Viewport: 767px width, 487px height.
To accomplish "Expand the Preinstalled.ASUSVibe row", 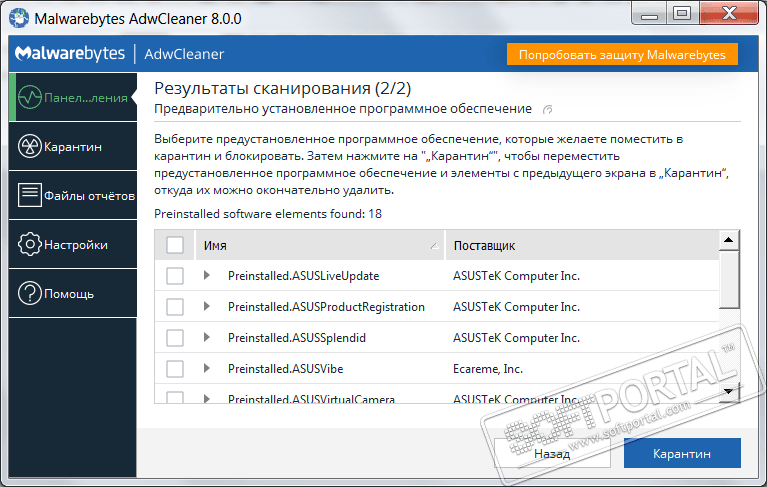I will [x=207, y=368].
